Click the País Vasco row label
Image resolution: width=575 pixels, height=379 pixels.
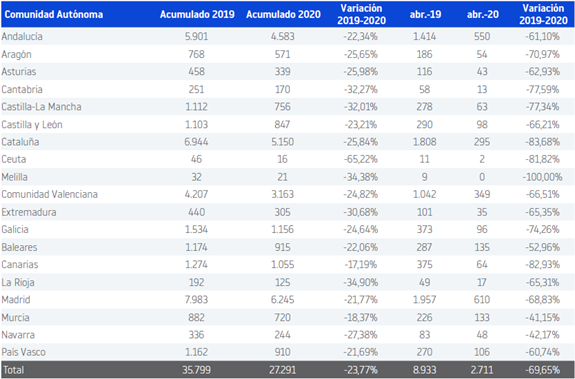pos(23,352)
